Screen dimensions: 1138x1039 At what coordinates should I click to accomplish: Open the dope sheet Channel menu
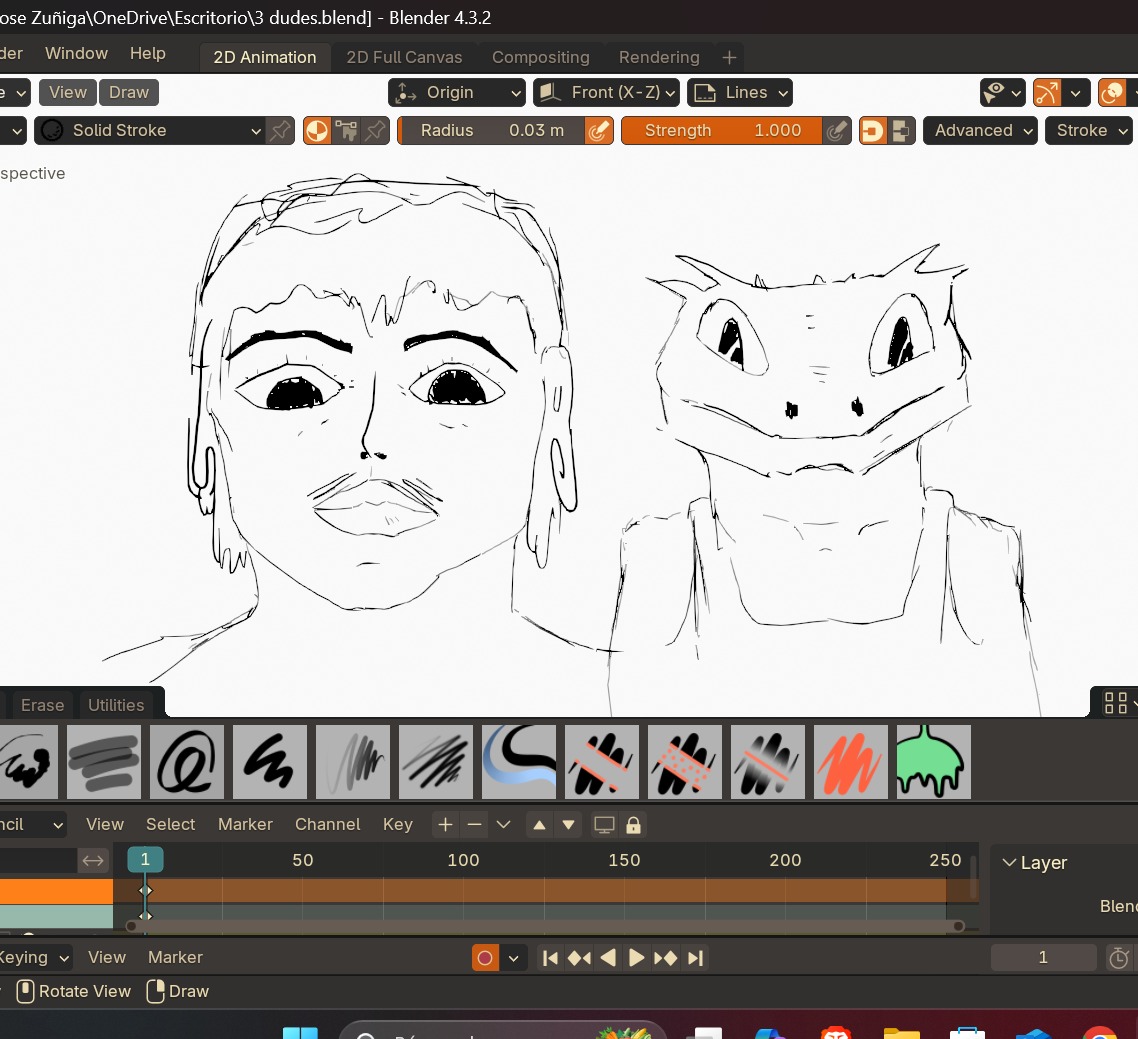(x=327, y=824)
